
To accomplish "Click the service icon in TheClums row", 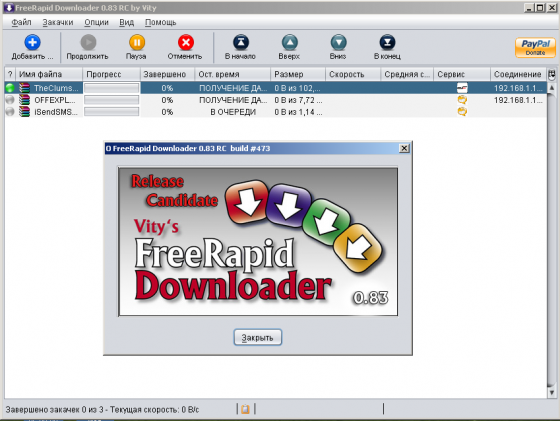I will pyautogui.click(x=462, y=88).
